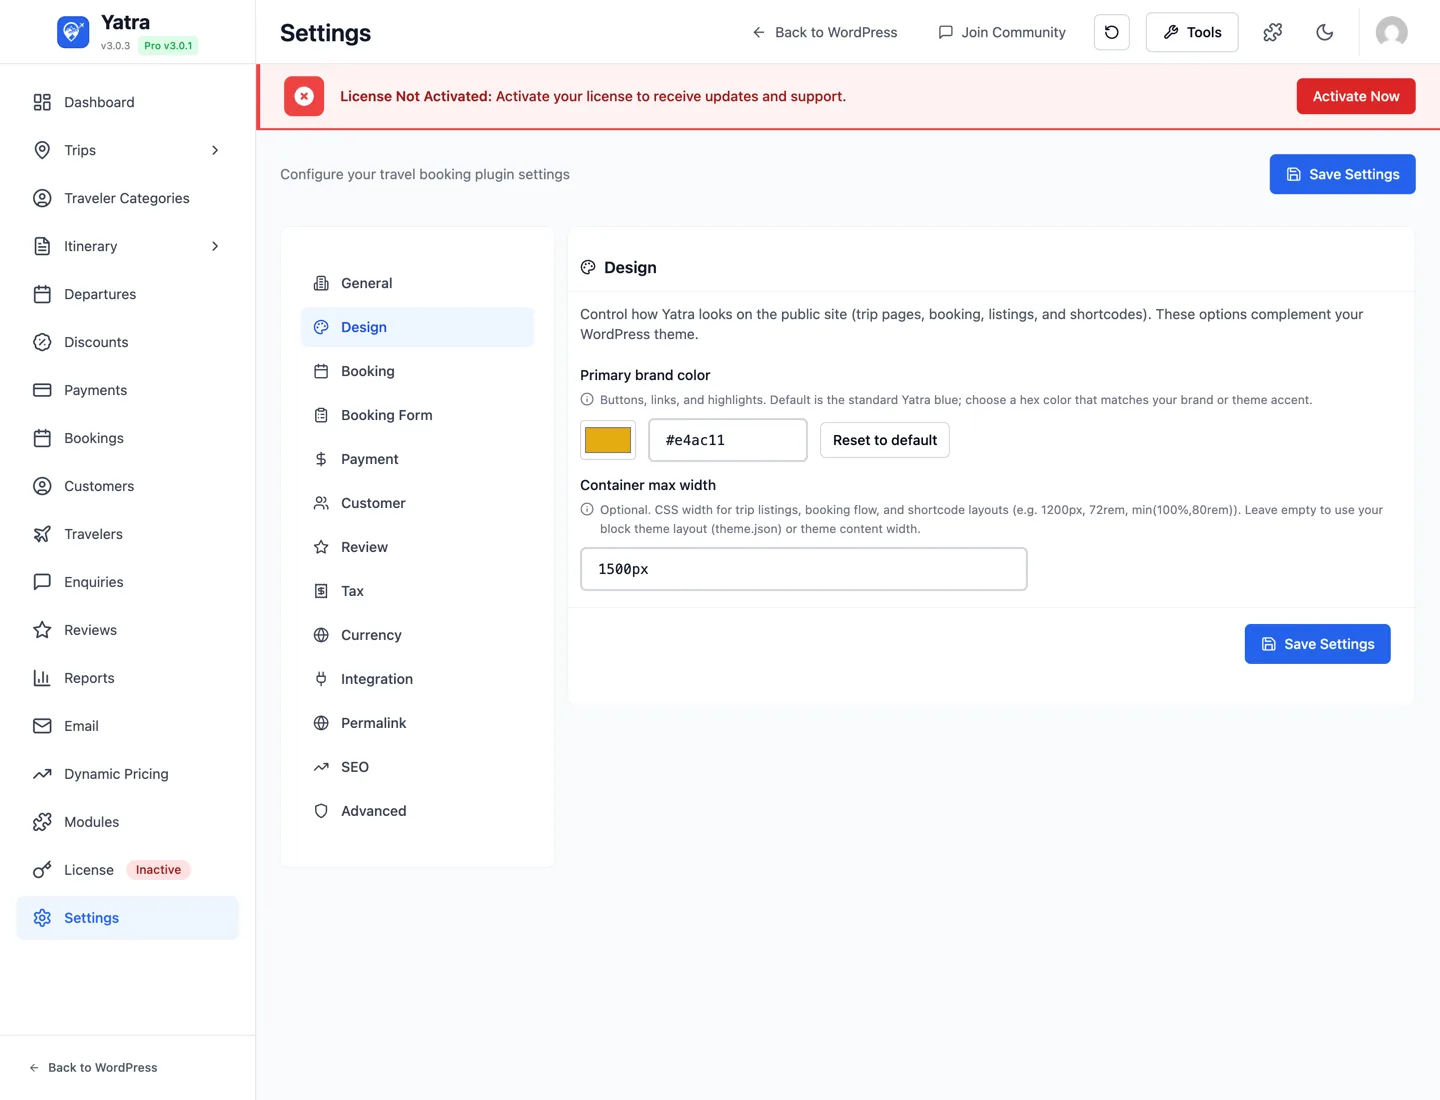Click the Departures calendar icon

click(x=42, y=294)
